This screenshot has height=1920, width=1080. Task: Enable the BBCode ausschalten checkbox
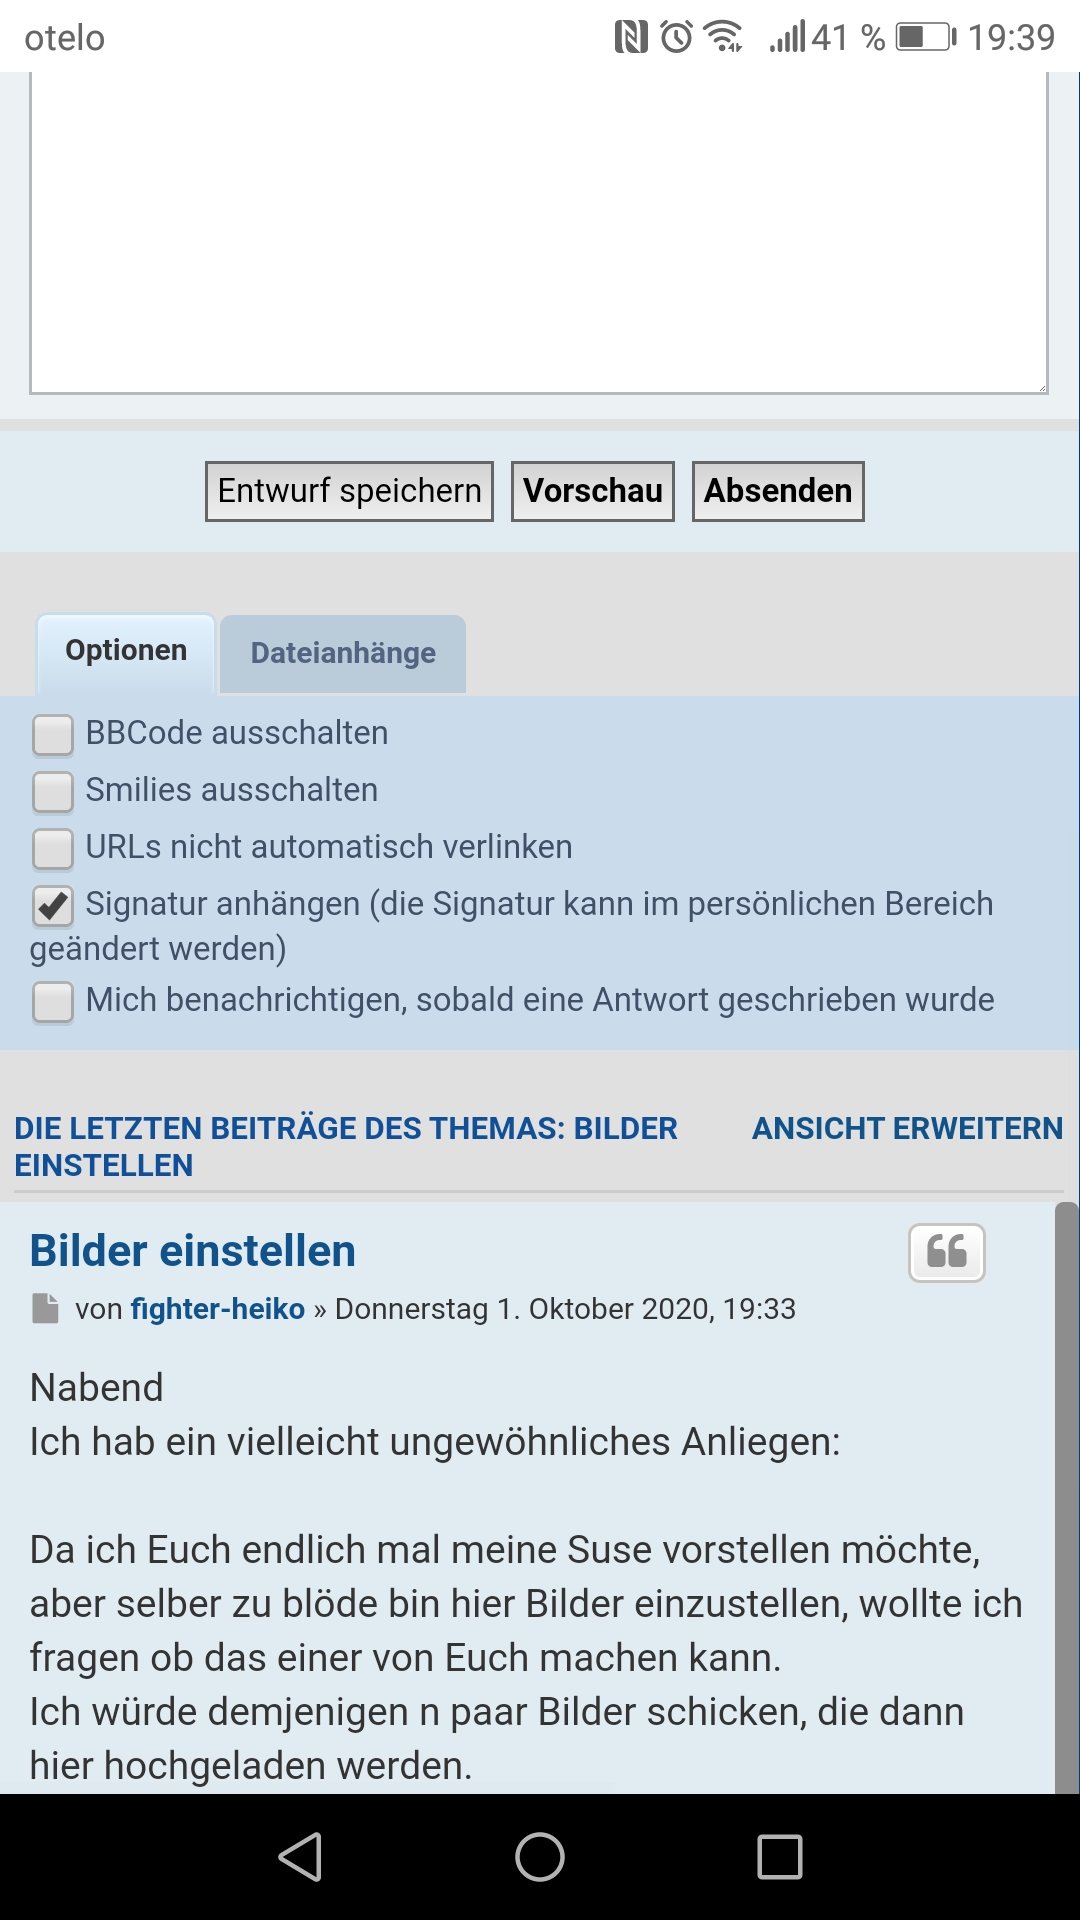coord(53,734)
